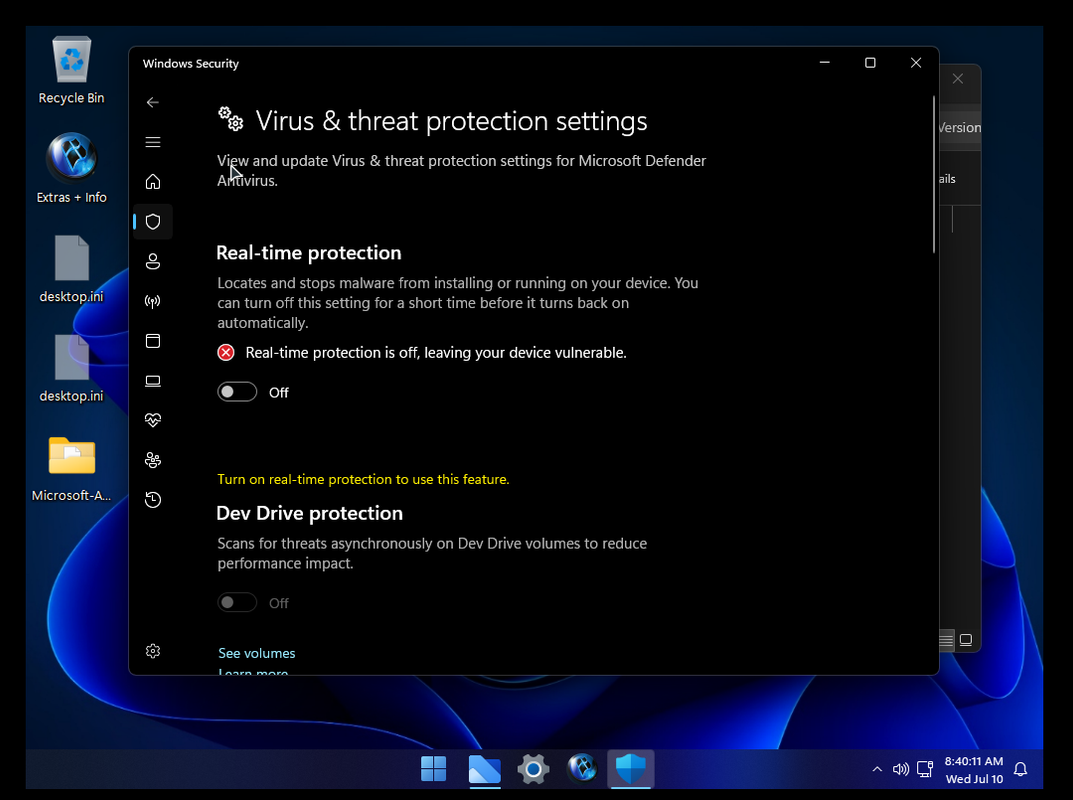This screenshot has height=800, width=1073.
Task: Select the lower desktop.ini file icon
Action: 71,369
